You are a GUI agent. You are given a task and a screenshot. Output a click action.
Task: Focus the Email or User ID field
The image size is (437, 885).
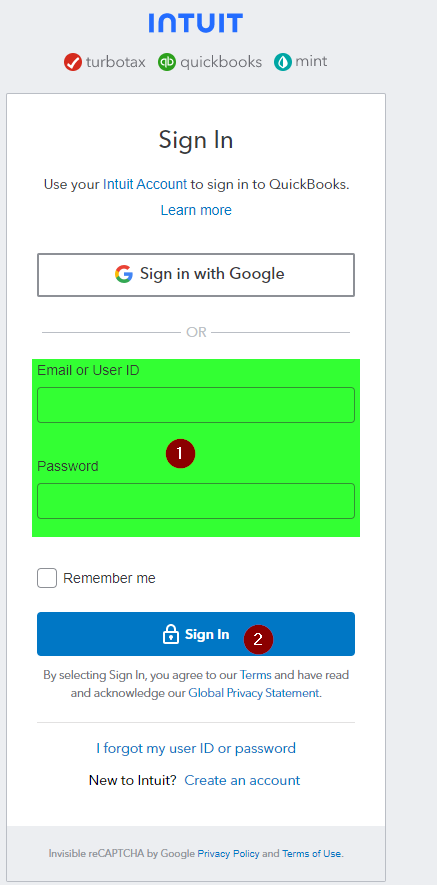tap(196, 405)
